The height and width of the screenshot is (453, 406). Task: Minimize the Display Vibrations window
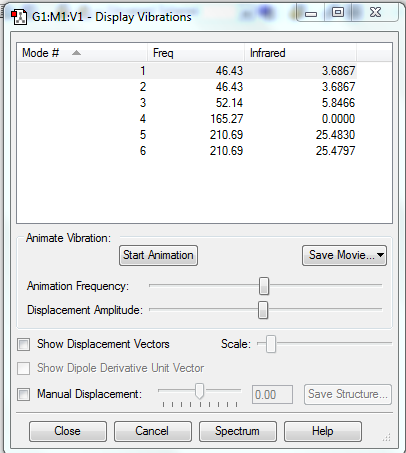coord(311,13)
